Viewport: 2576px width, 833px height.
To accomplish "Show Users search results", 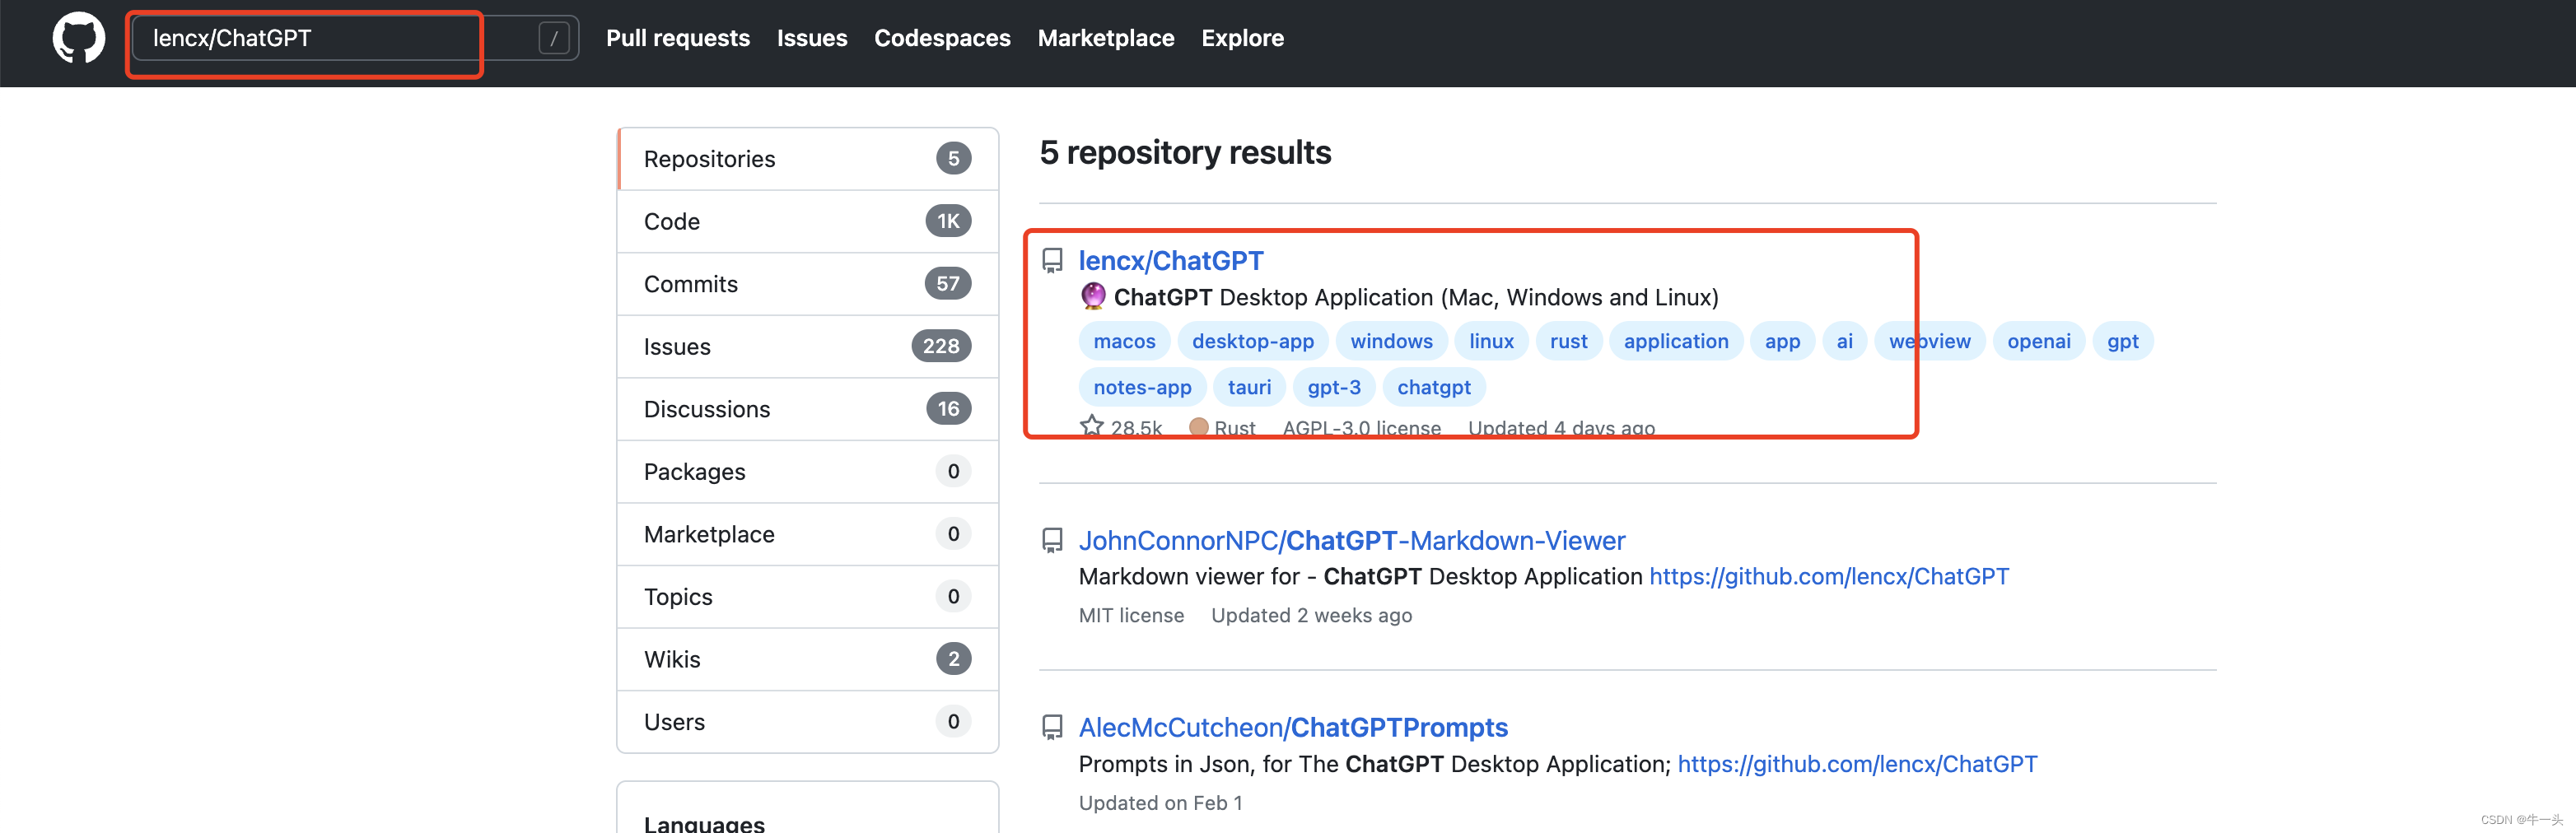I will pos(808,721).
